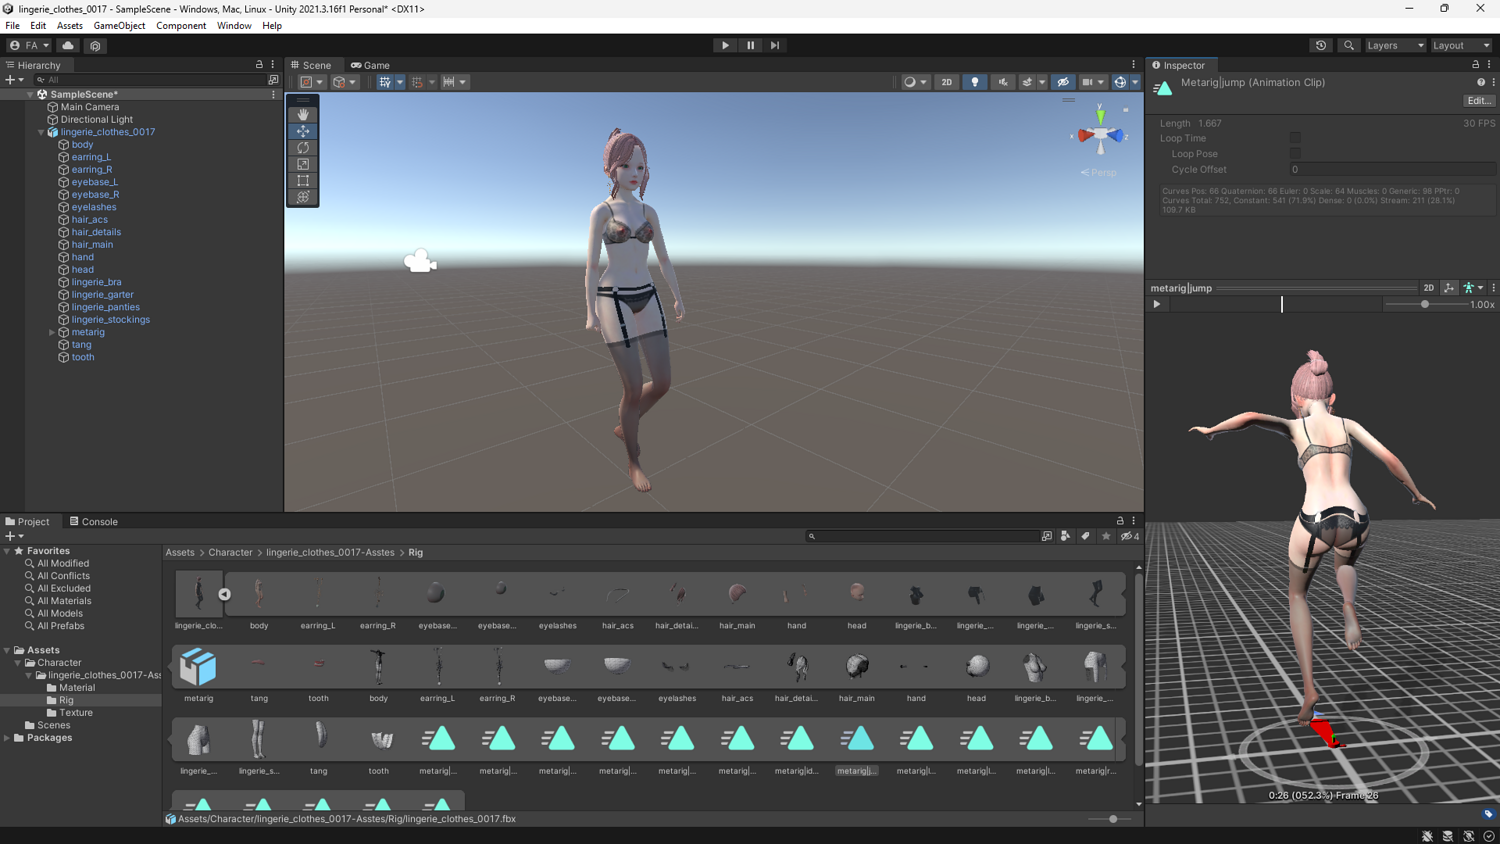Viewport: 1500px width, 844px height.
Task: Switch to the Console tab
Action: pos(93,521)
